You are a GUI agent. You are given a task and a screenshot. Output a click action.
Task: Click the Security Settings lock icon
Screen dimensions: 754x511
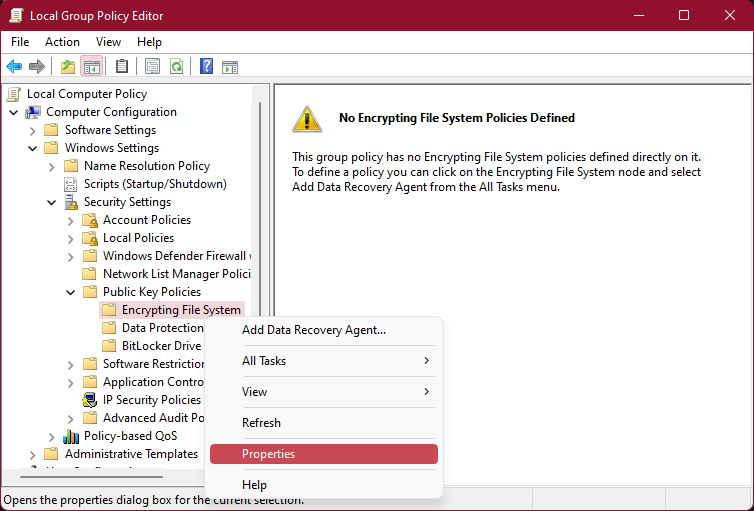[x=71, y=202]
